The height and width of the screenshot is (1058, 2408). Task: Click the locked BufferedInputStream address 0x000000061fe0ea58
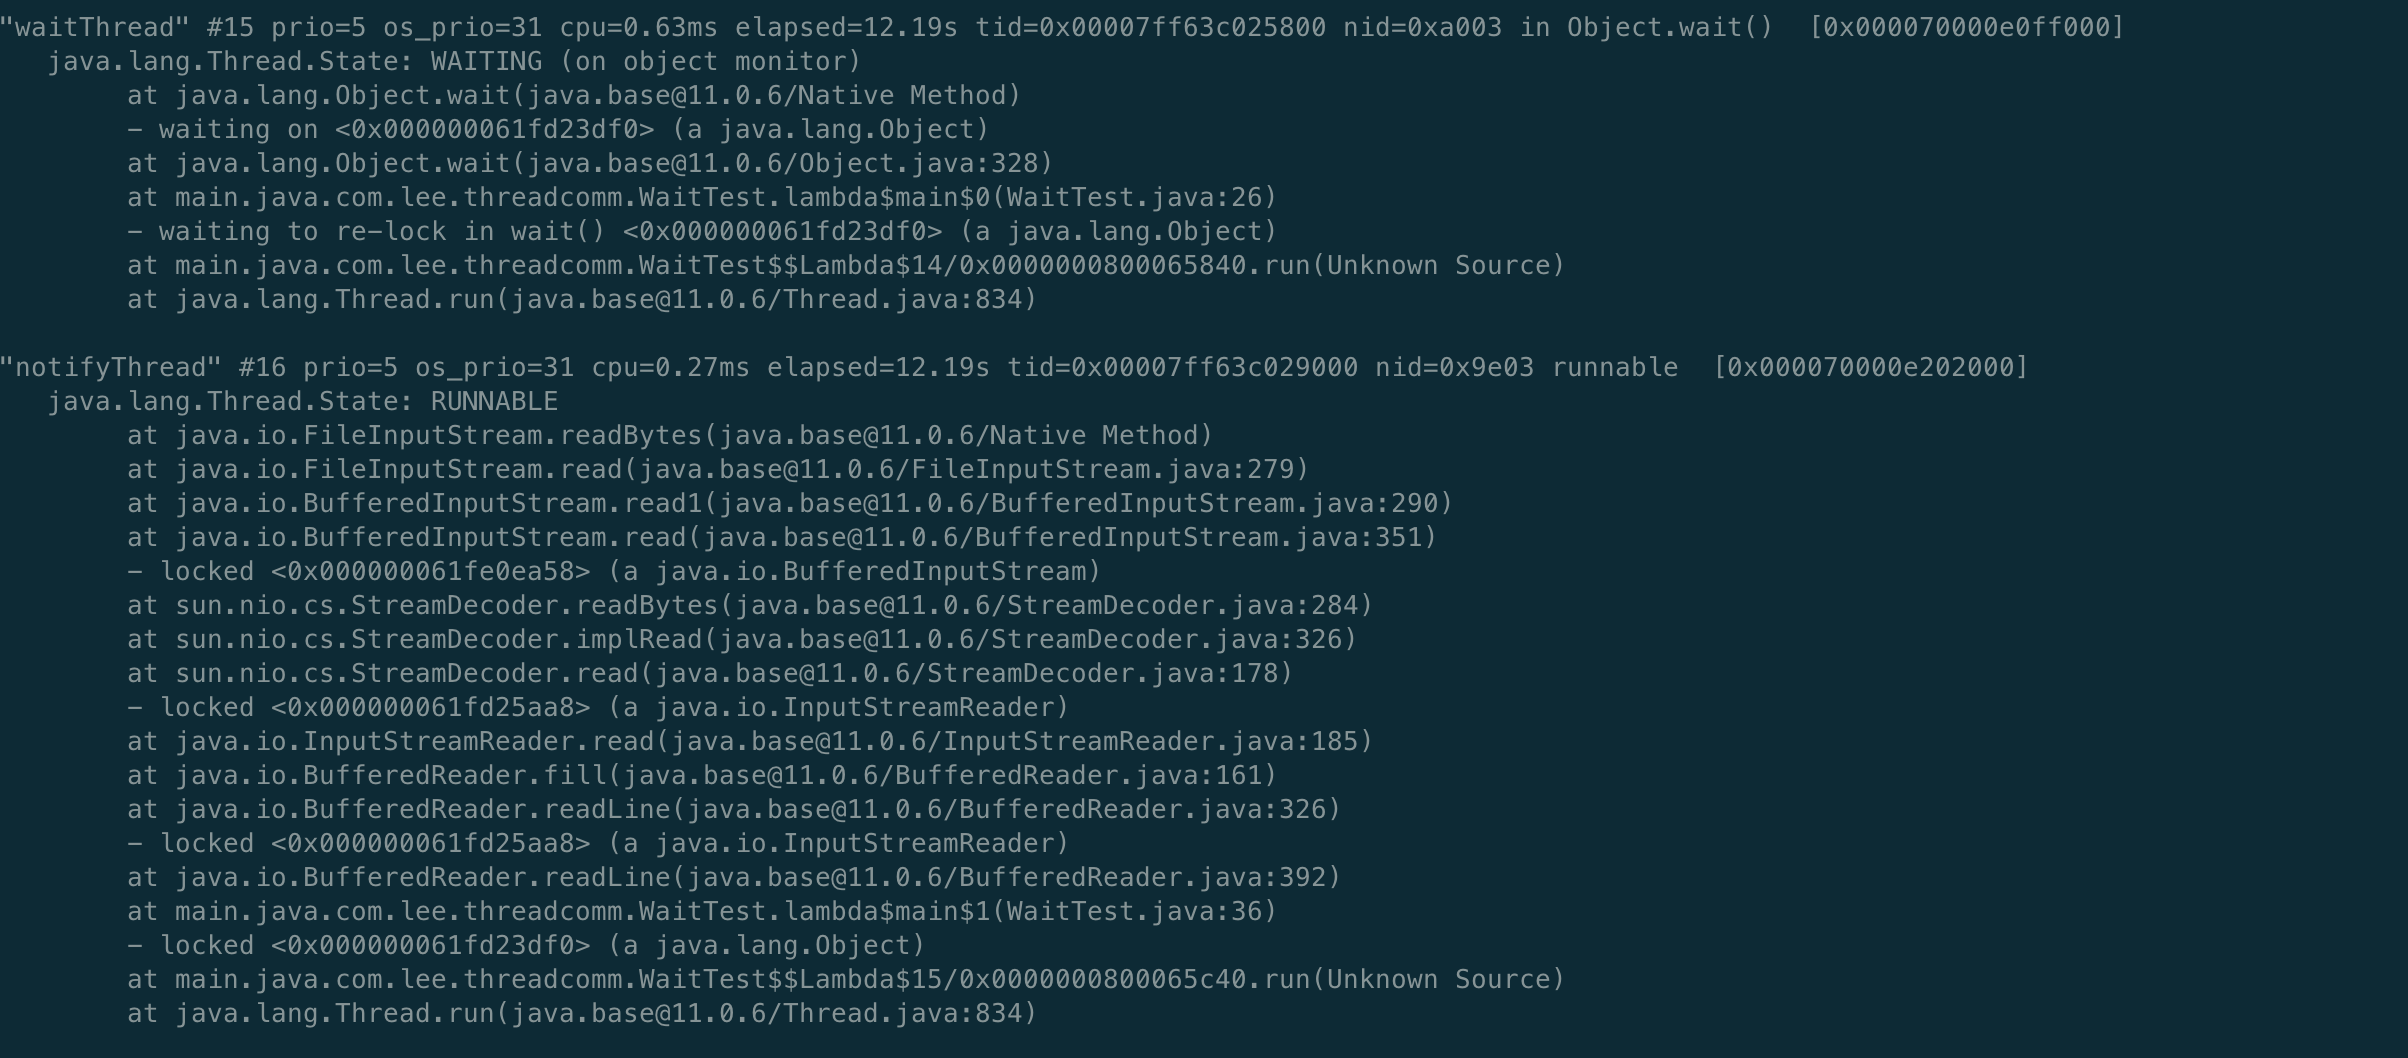[430, 571]
